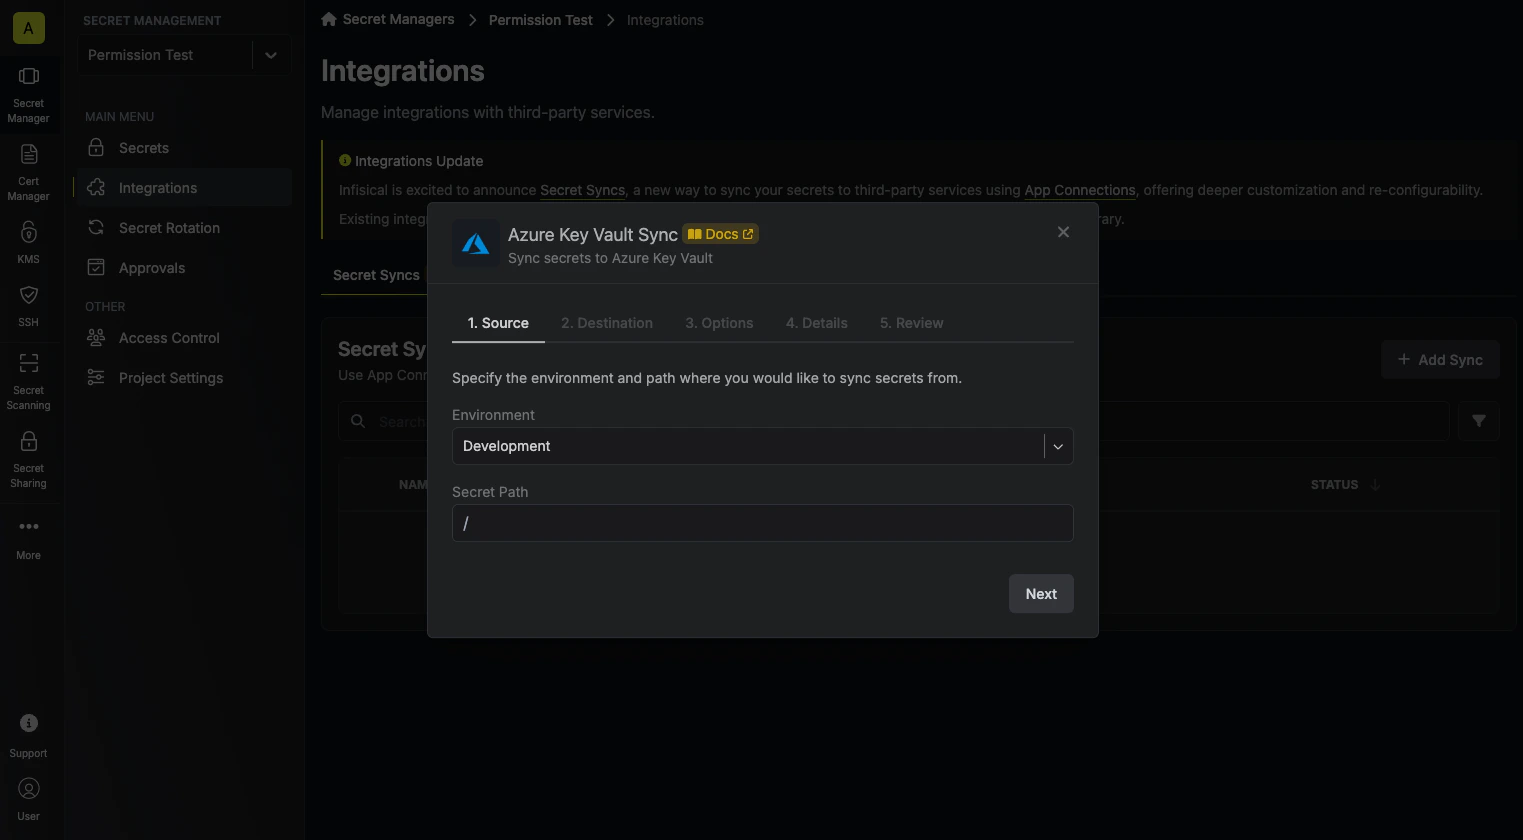Select the 3. Options step tab
The width and height of the screenshot is (1523, 840).
tap(719, 323)
